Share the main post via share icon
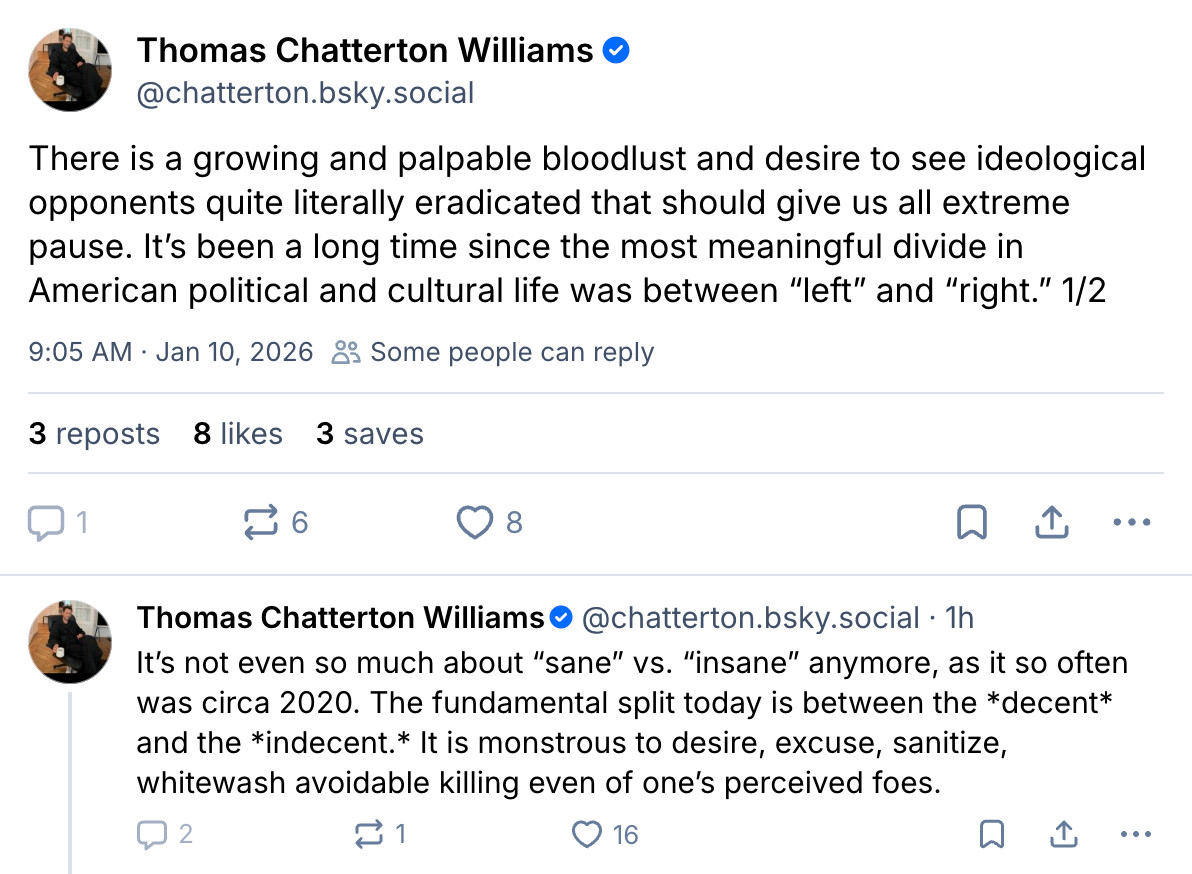Screen dimensions: 1192x874 click(1052, 522)
